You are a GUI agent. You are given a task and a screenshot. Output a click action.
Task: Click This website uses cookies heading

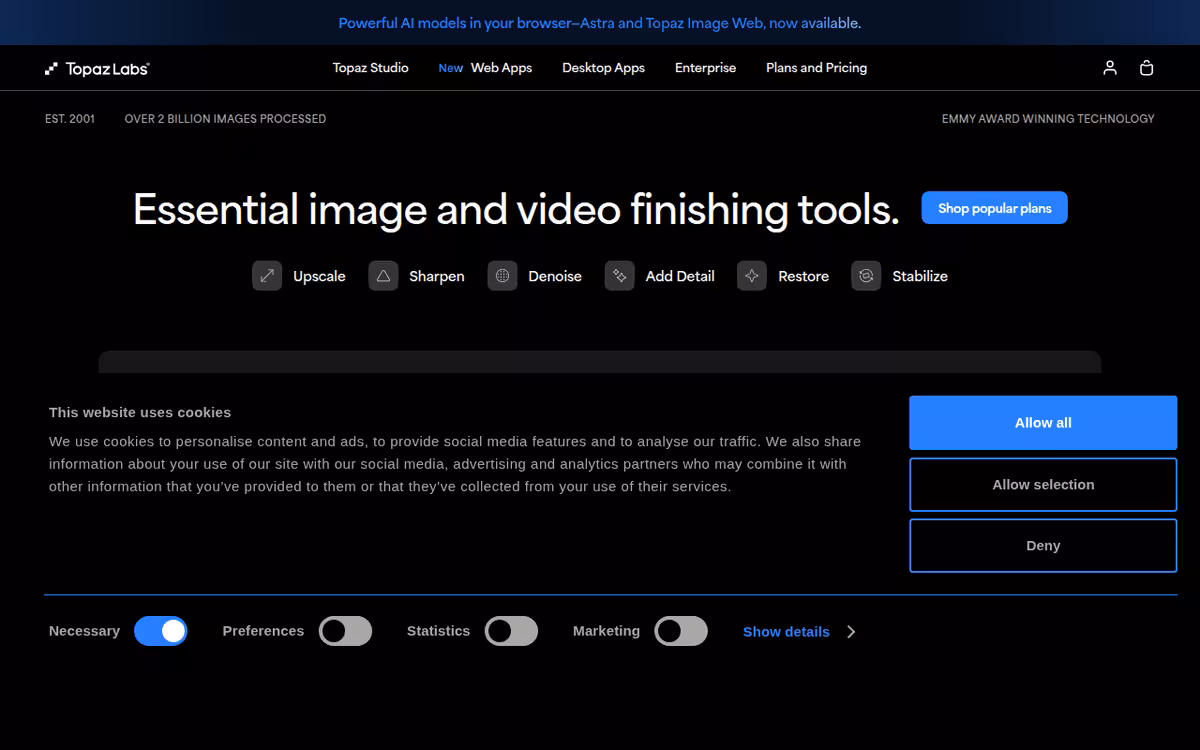(x=140, y=412)
